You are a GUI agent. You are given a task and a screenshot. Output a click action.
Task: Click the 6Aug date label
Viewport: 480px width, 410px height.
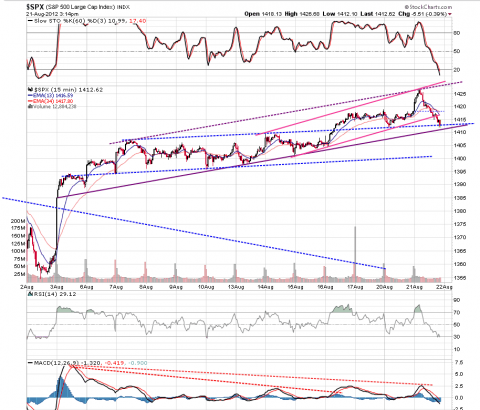86,287
